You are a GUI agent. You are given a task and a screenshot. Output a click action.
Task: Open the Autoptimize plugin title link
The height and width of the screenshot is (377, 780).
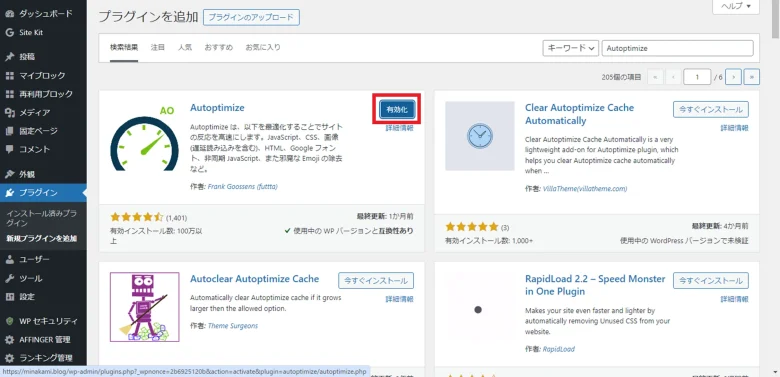click(x=217, y=107)
